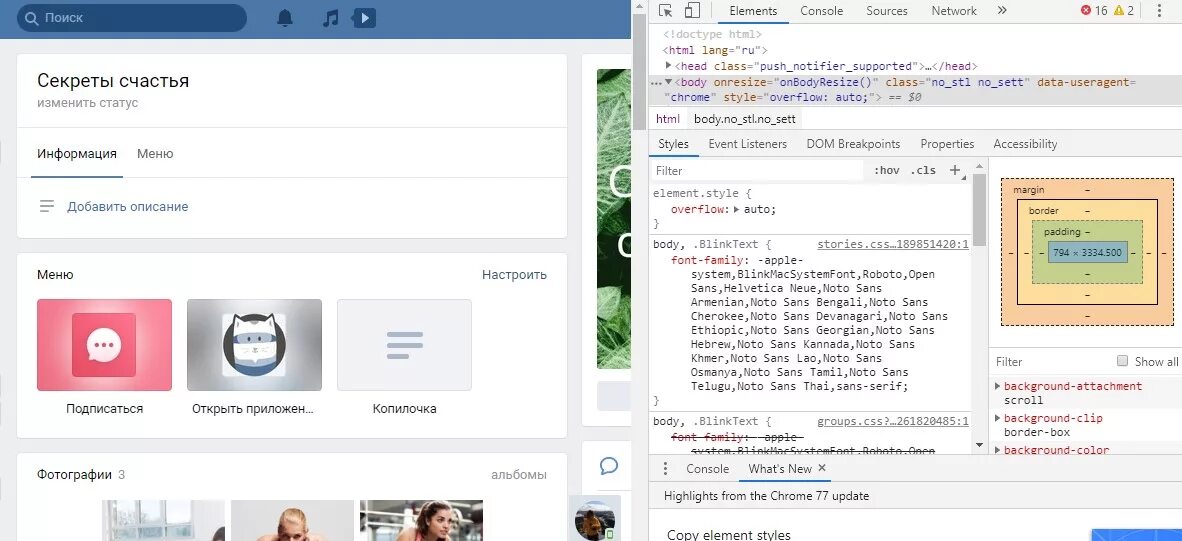Switch to VK Информация tab
The image size is (1182, 541).
point(77,154)
